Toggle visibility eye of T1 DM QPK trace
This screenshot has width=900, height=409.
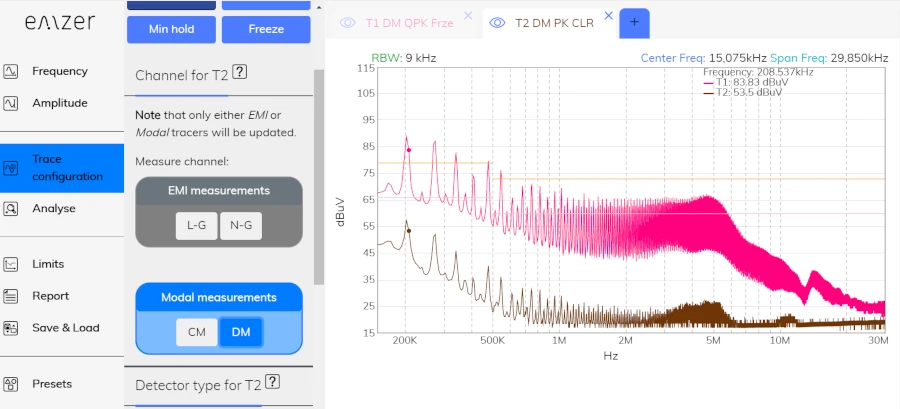[x=348, y=23]
